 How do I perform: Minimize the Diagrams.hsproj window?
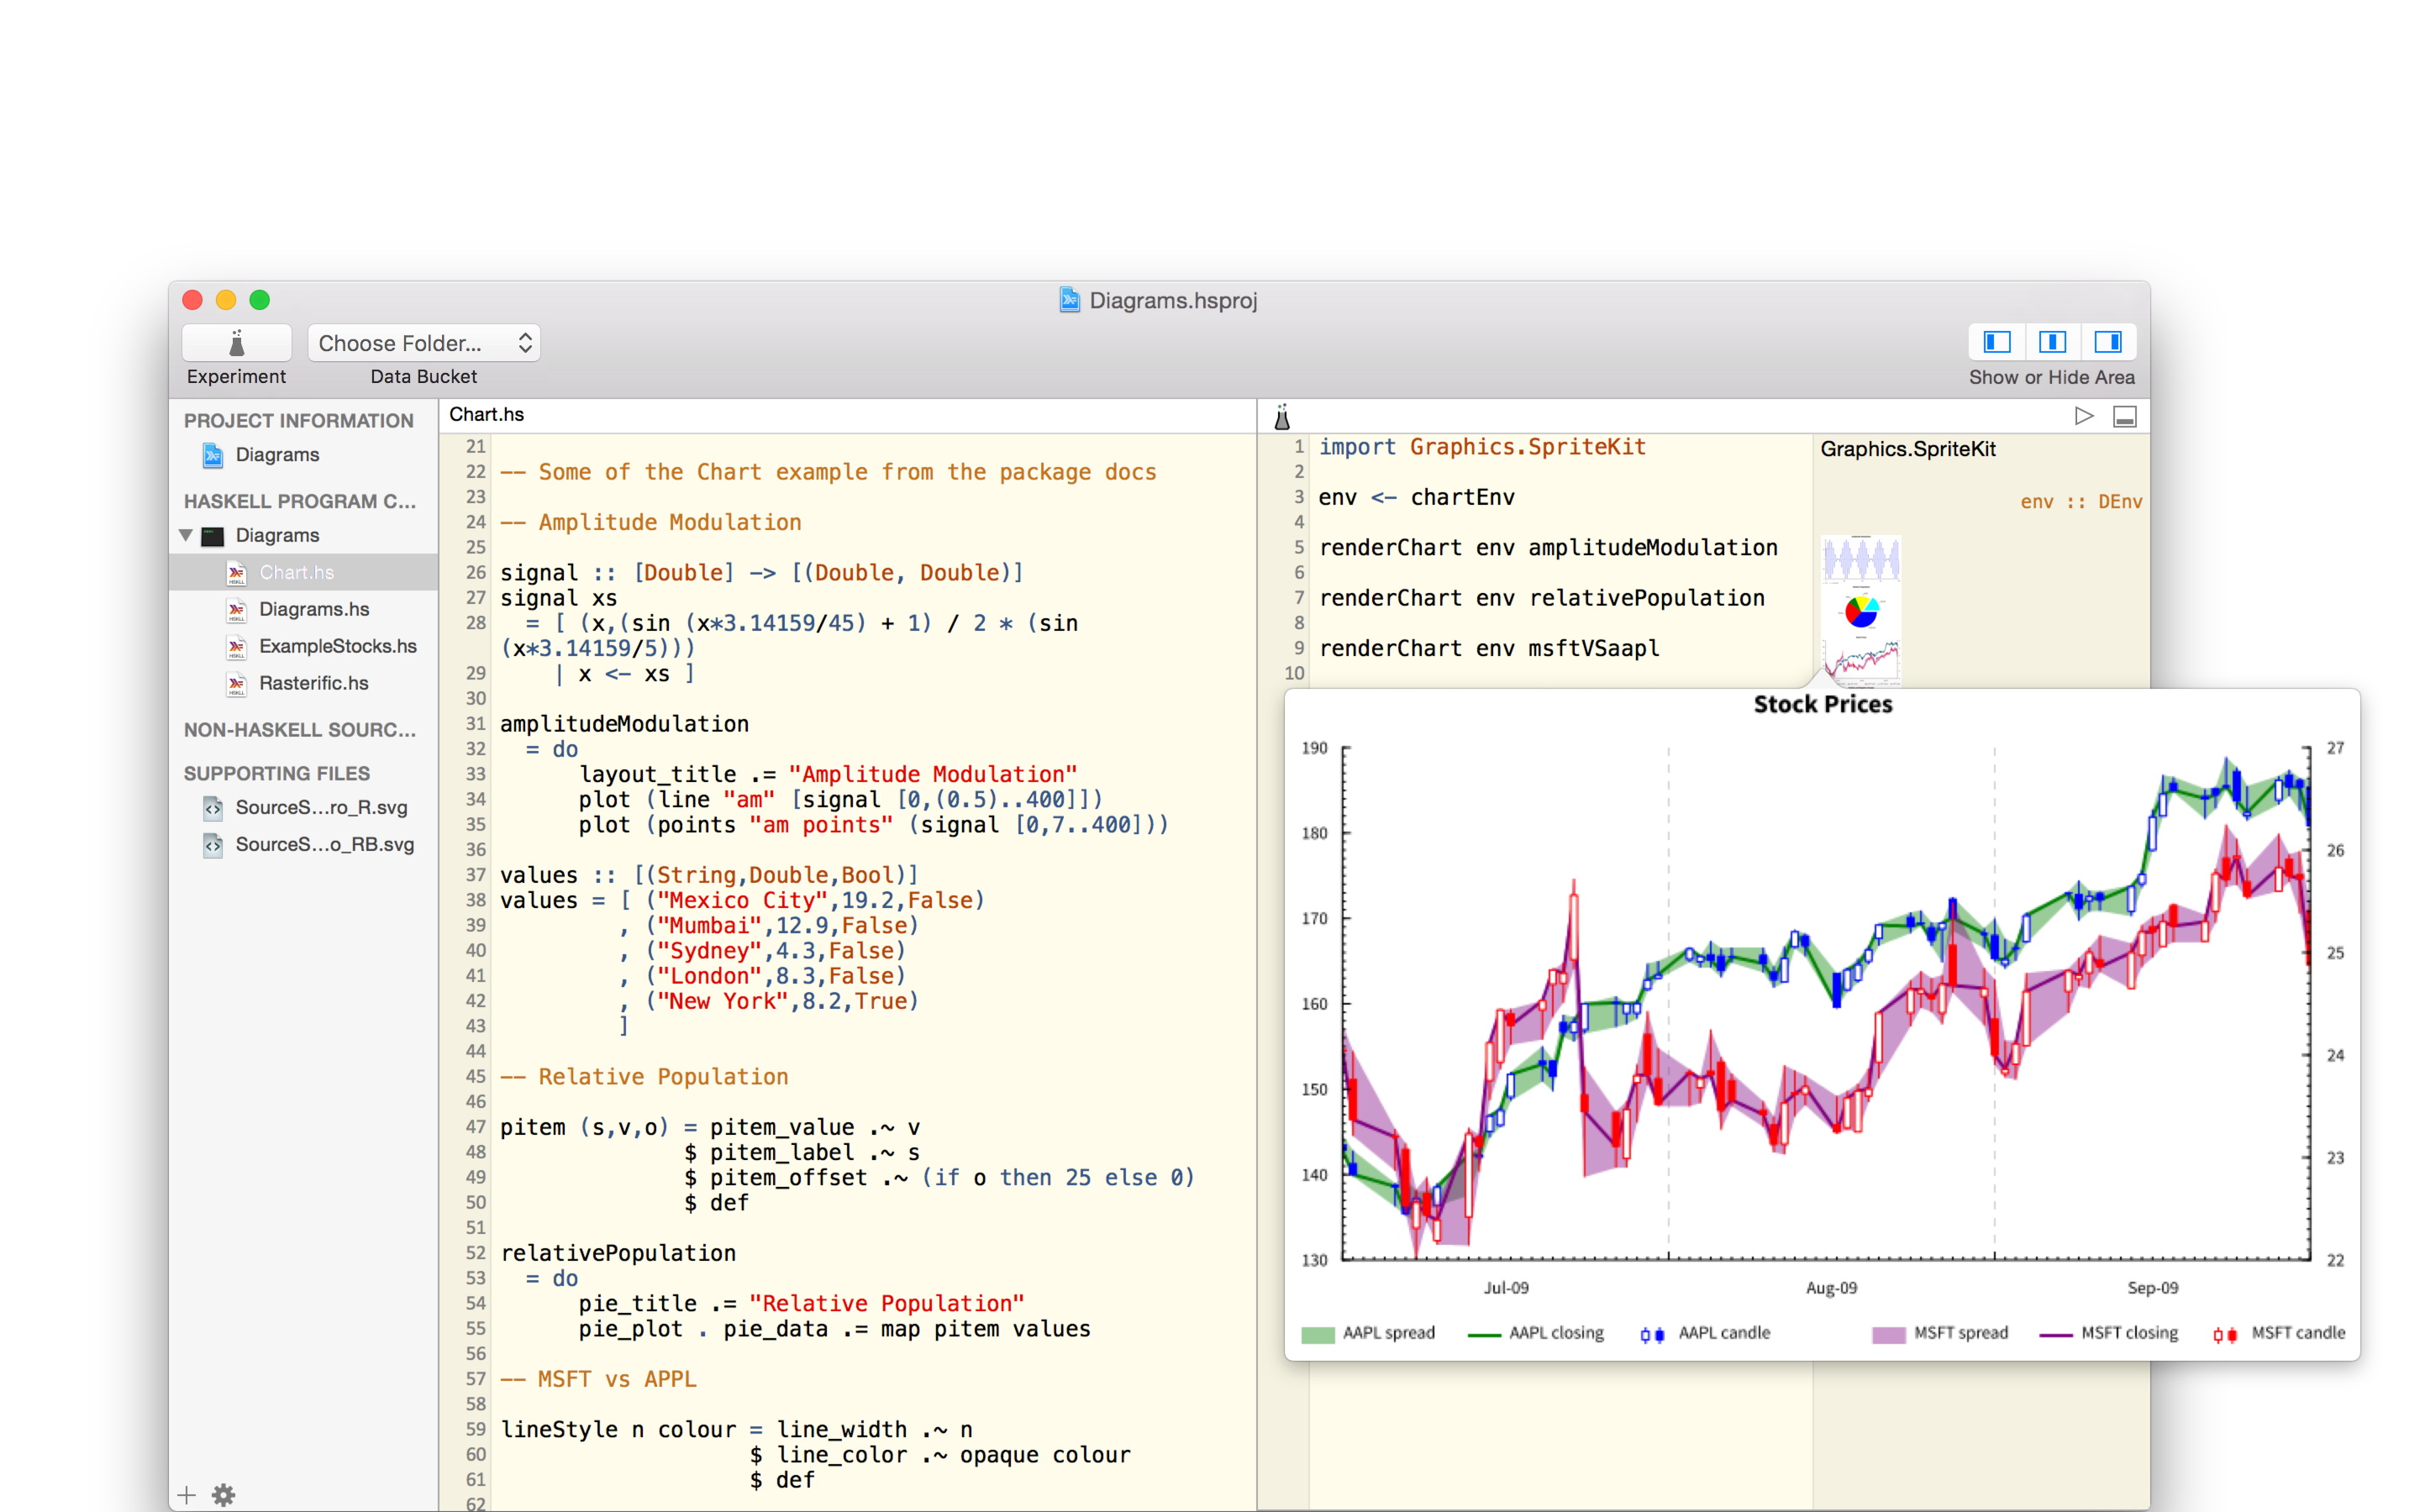click(x=226, y=300)
